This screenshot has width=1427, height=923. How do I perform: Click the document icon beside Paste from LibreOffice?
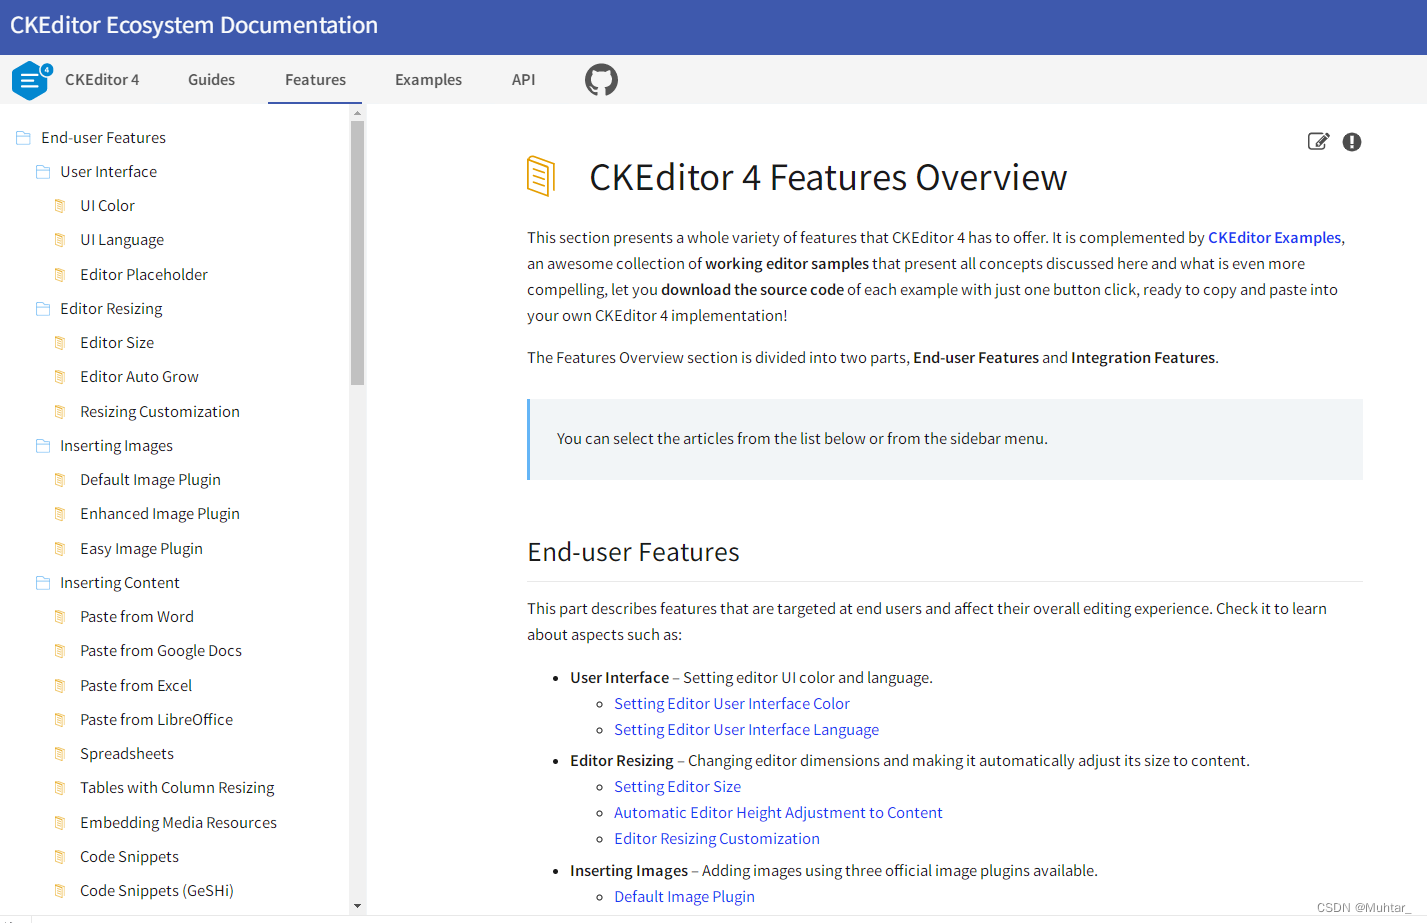[60, 720]
